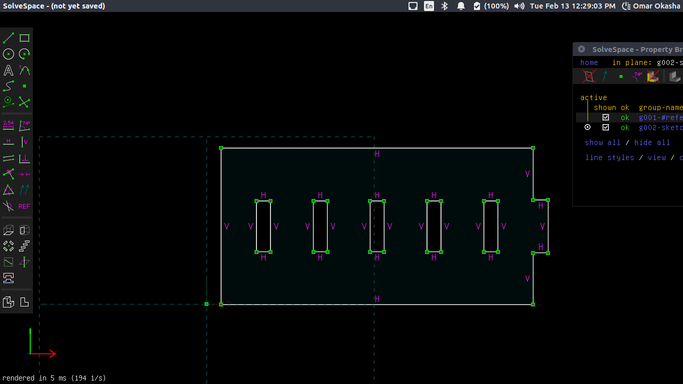Click the 'in plane:' text in Property Browser

click(631, 63)
